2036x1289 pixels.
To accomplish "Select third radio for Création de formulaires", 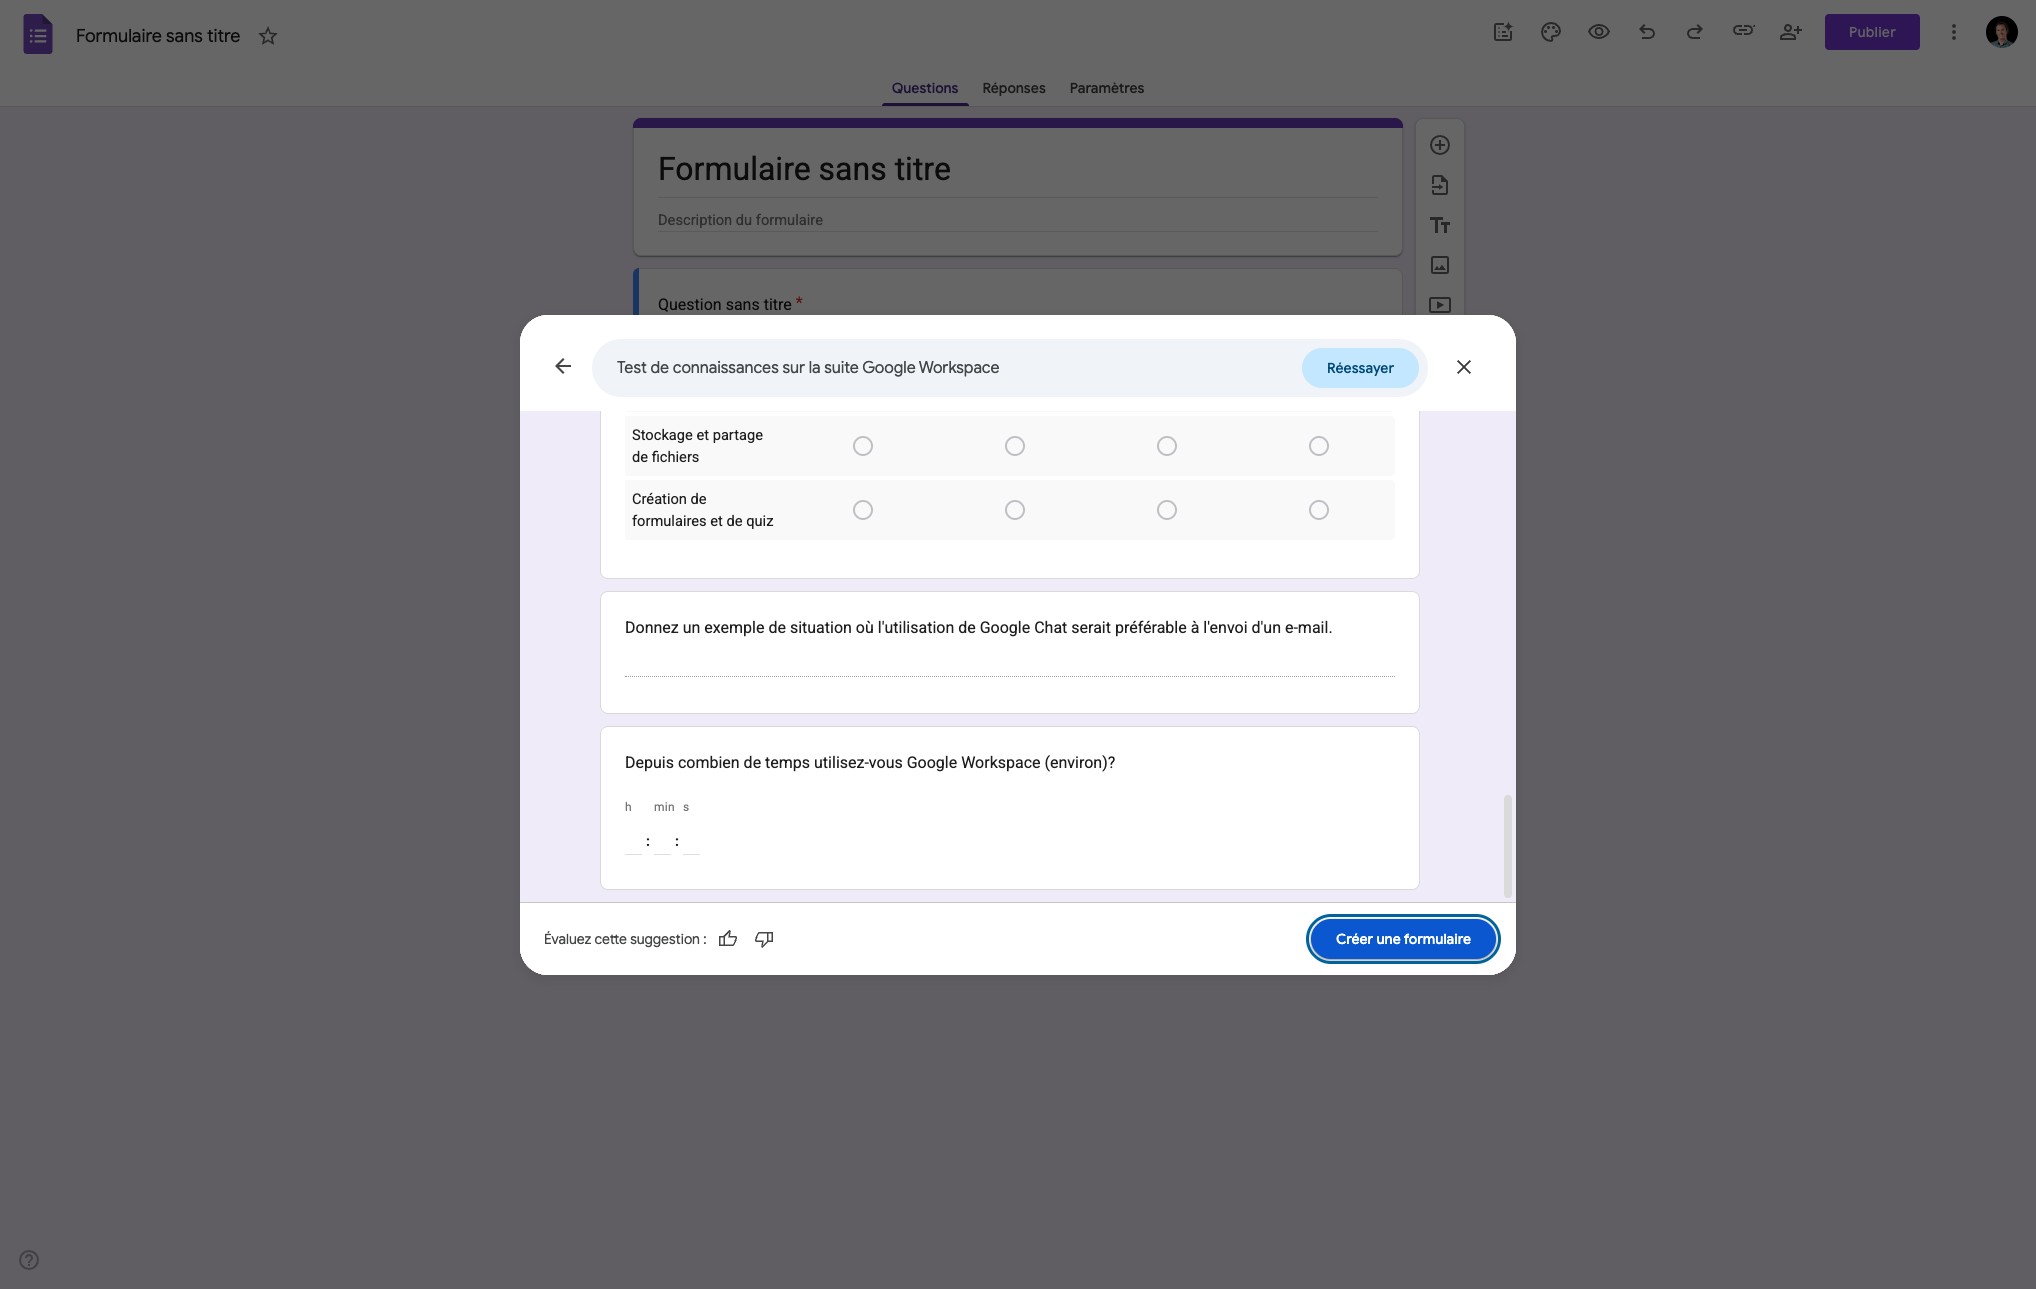I will point(1167,510).
